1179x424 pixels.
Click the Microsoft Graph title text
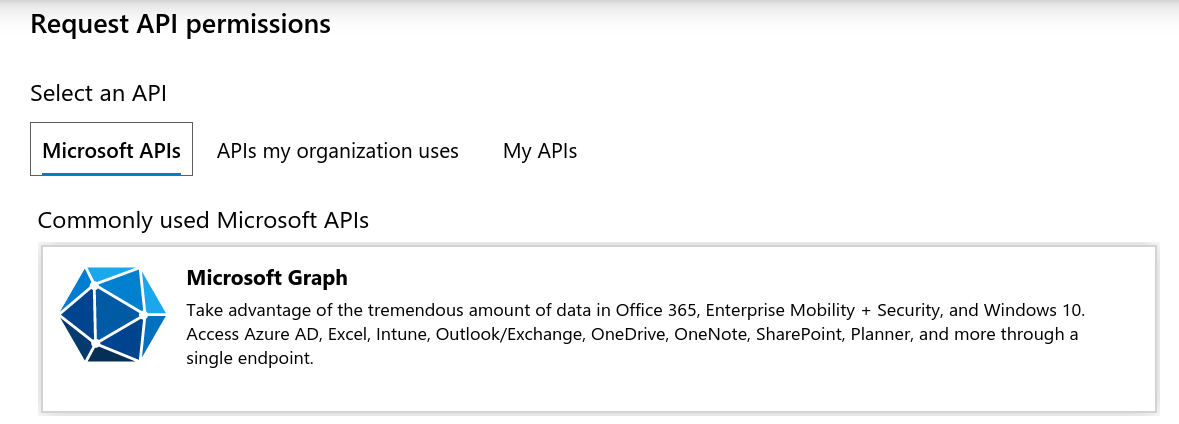(x=267, y=278)
